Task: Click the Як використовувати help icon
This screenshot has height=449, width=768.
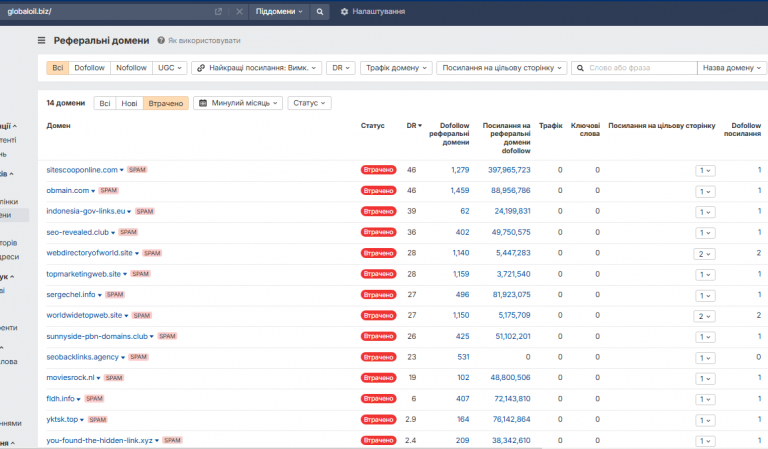Action: [160, 41]
